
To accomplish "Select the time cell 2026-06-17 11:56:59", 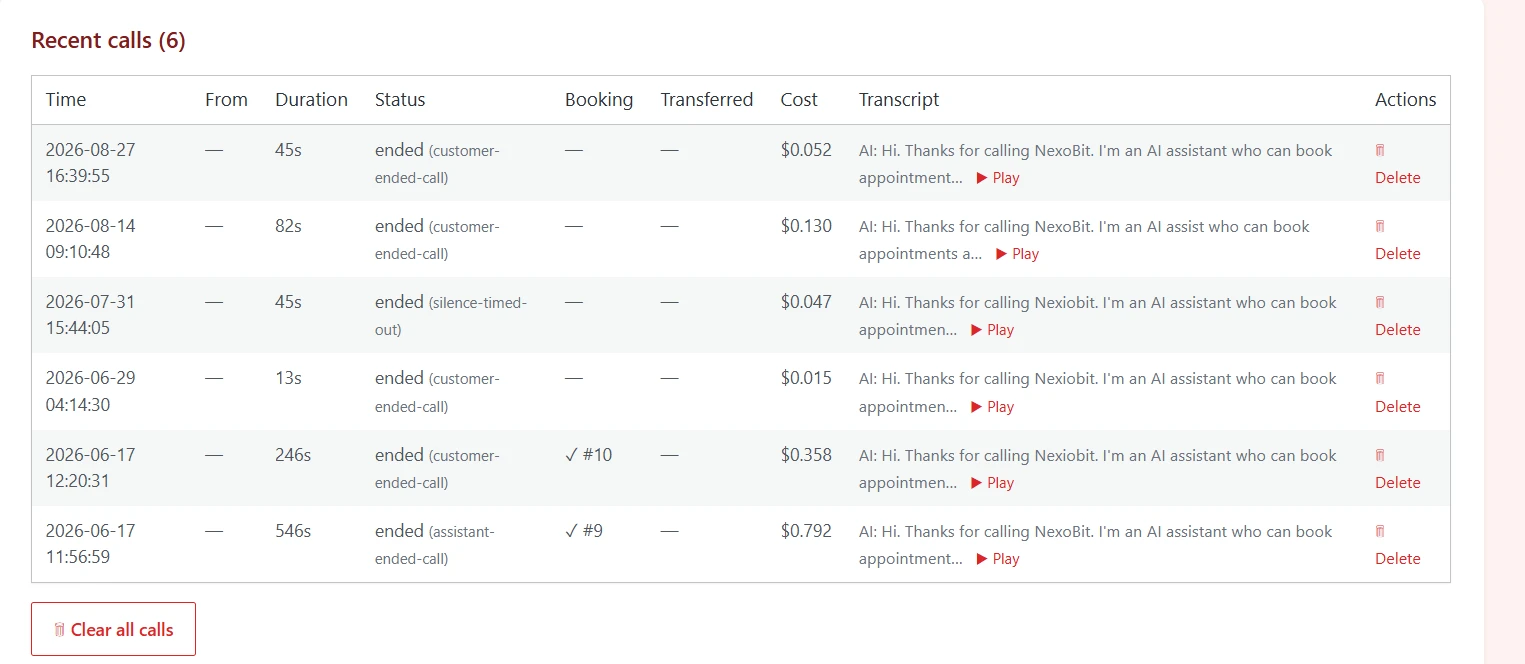I will point(91,544).
